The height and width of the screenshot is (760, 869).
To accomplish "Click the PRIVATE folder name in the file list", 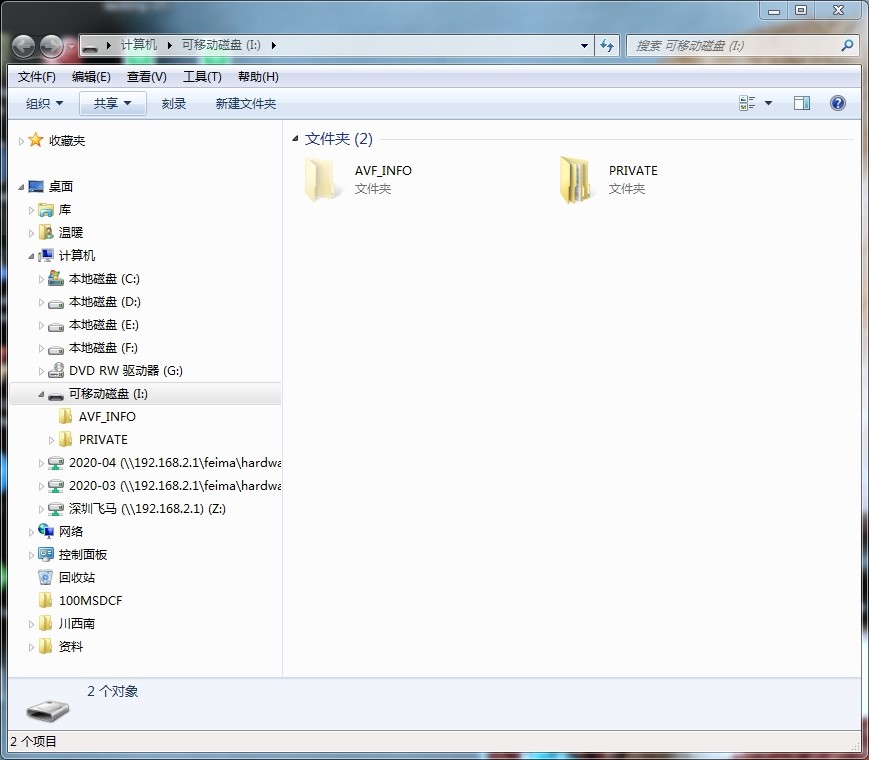I will [x=633, y=170].
